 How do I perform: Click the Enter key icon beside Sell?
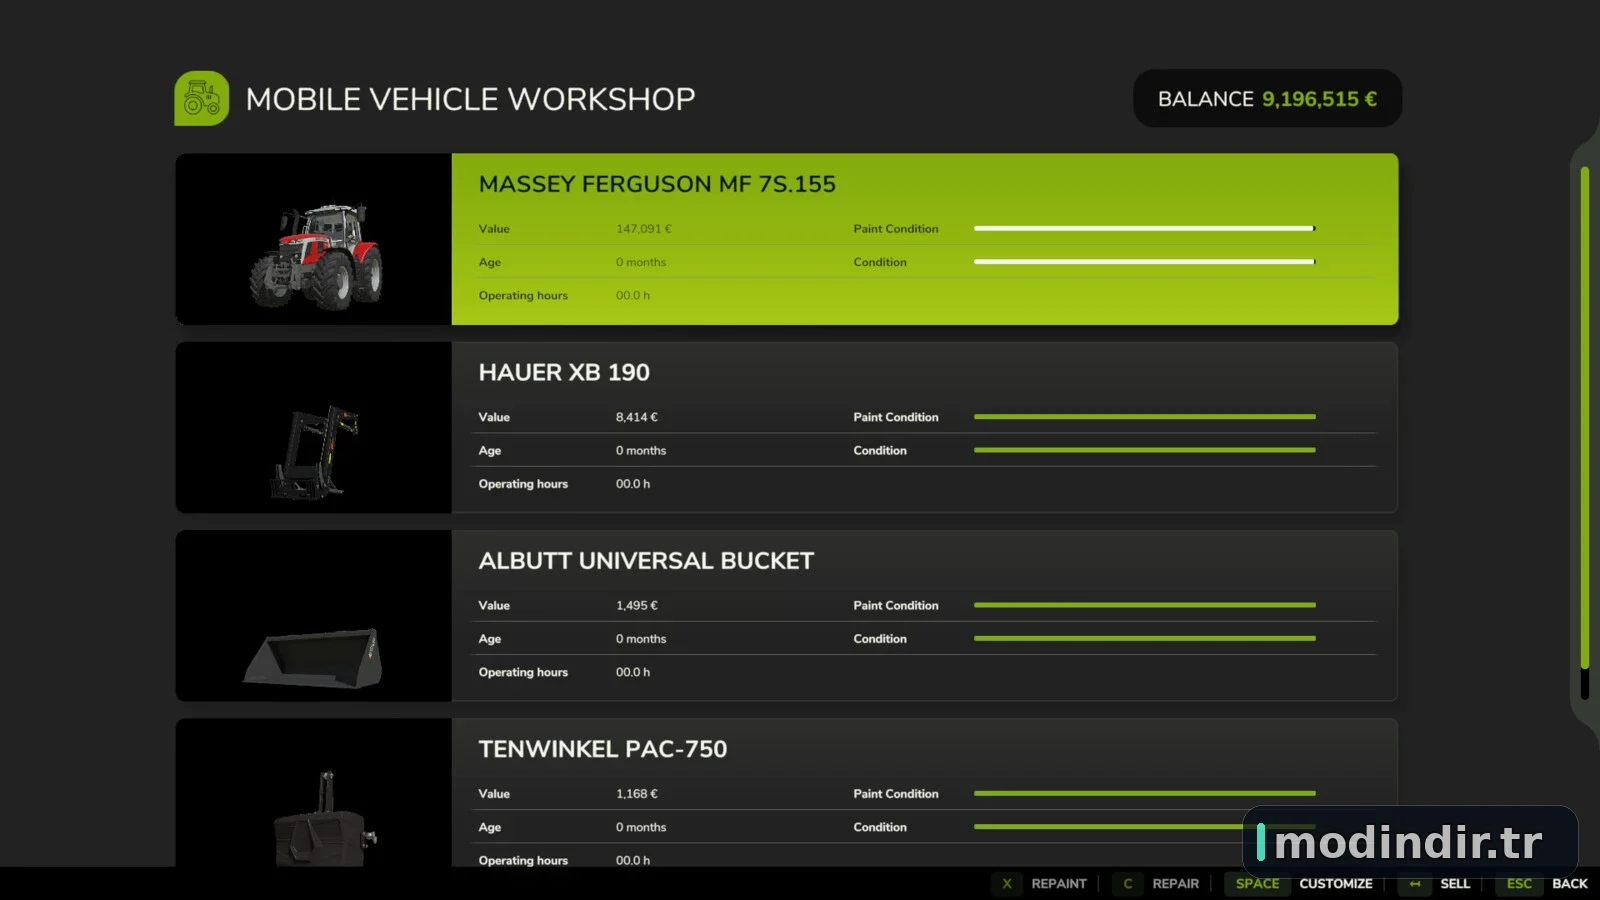pos(1415,883)
